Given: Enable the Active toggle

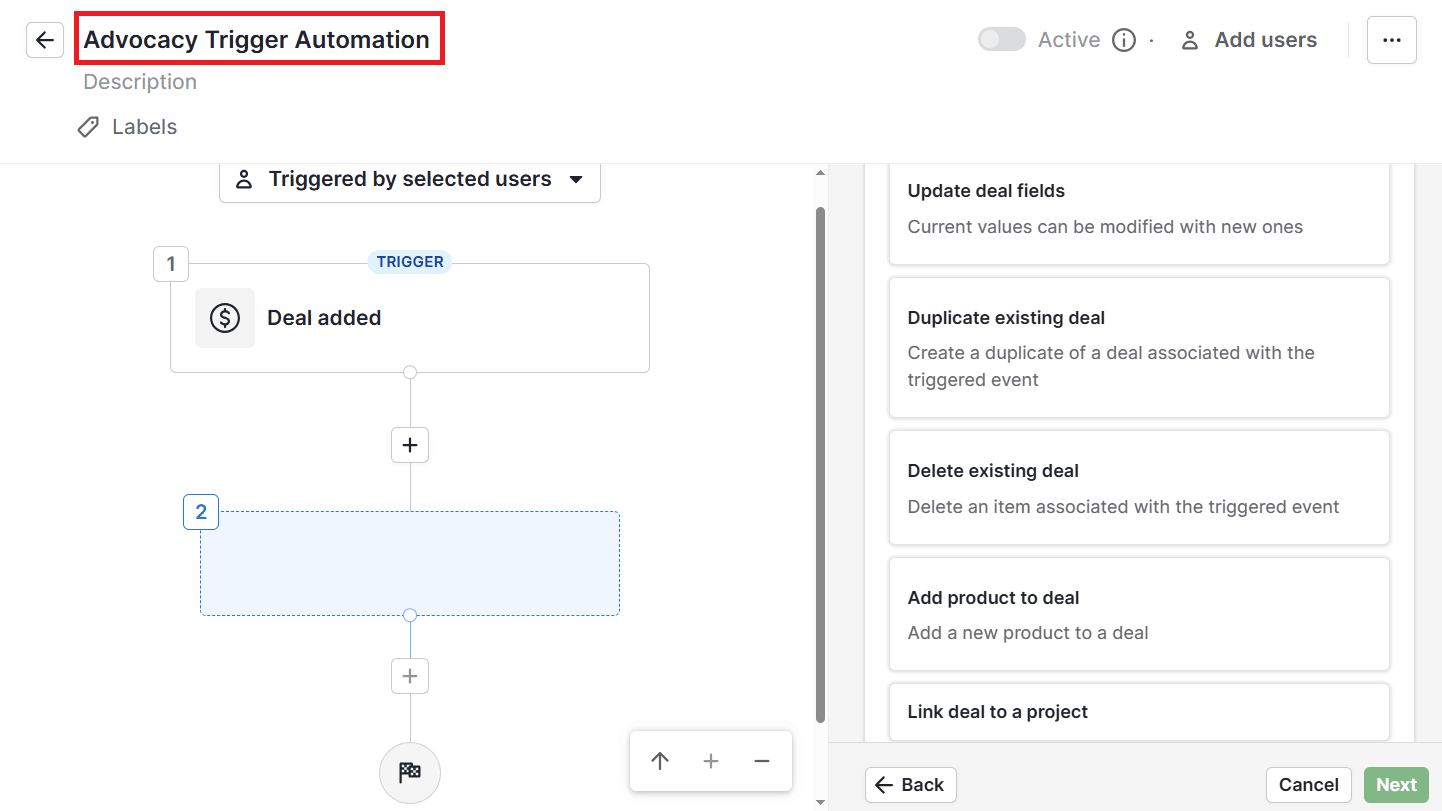Looking at the screenshot, I should (x=1001, y=38).
